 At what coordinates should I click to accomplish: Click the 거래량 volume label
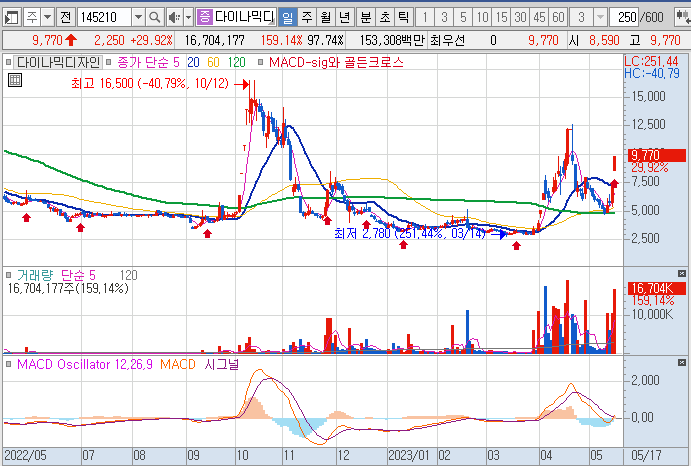click(x=34, y=276)
